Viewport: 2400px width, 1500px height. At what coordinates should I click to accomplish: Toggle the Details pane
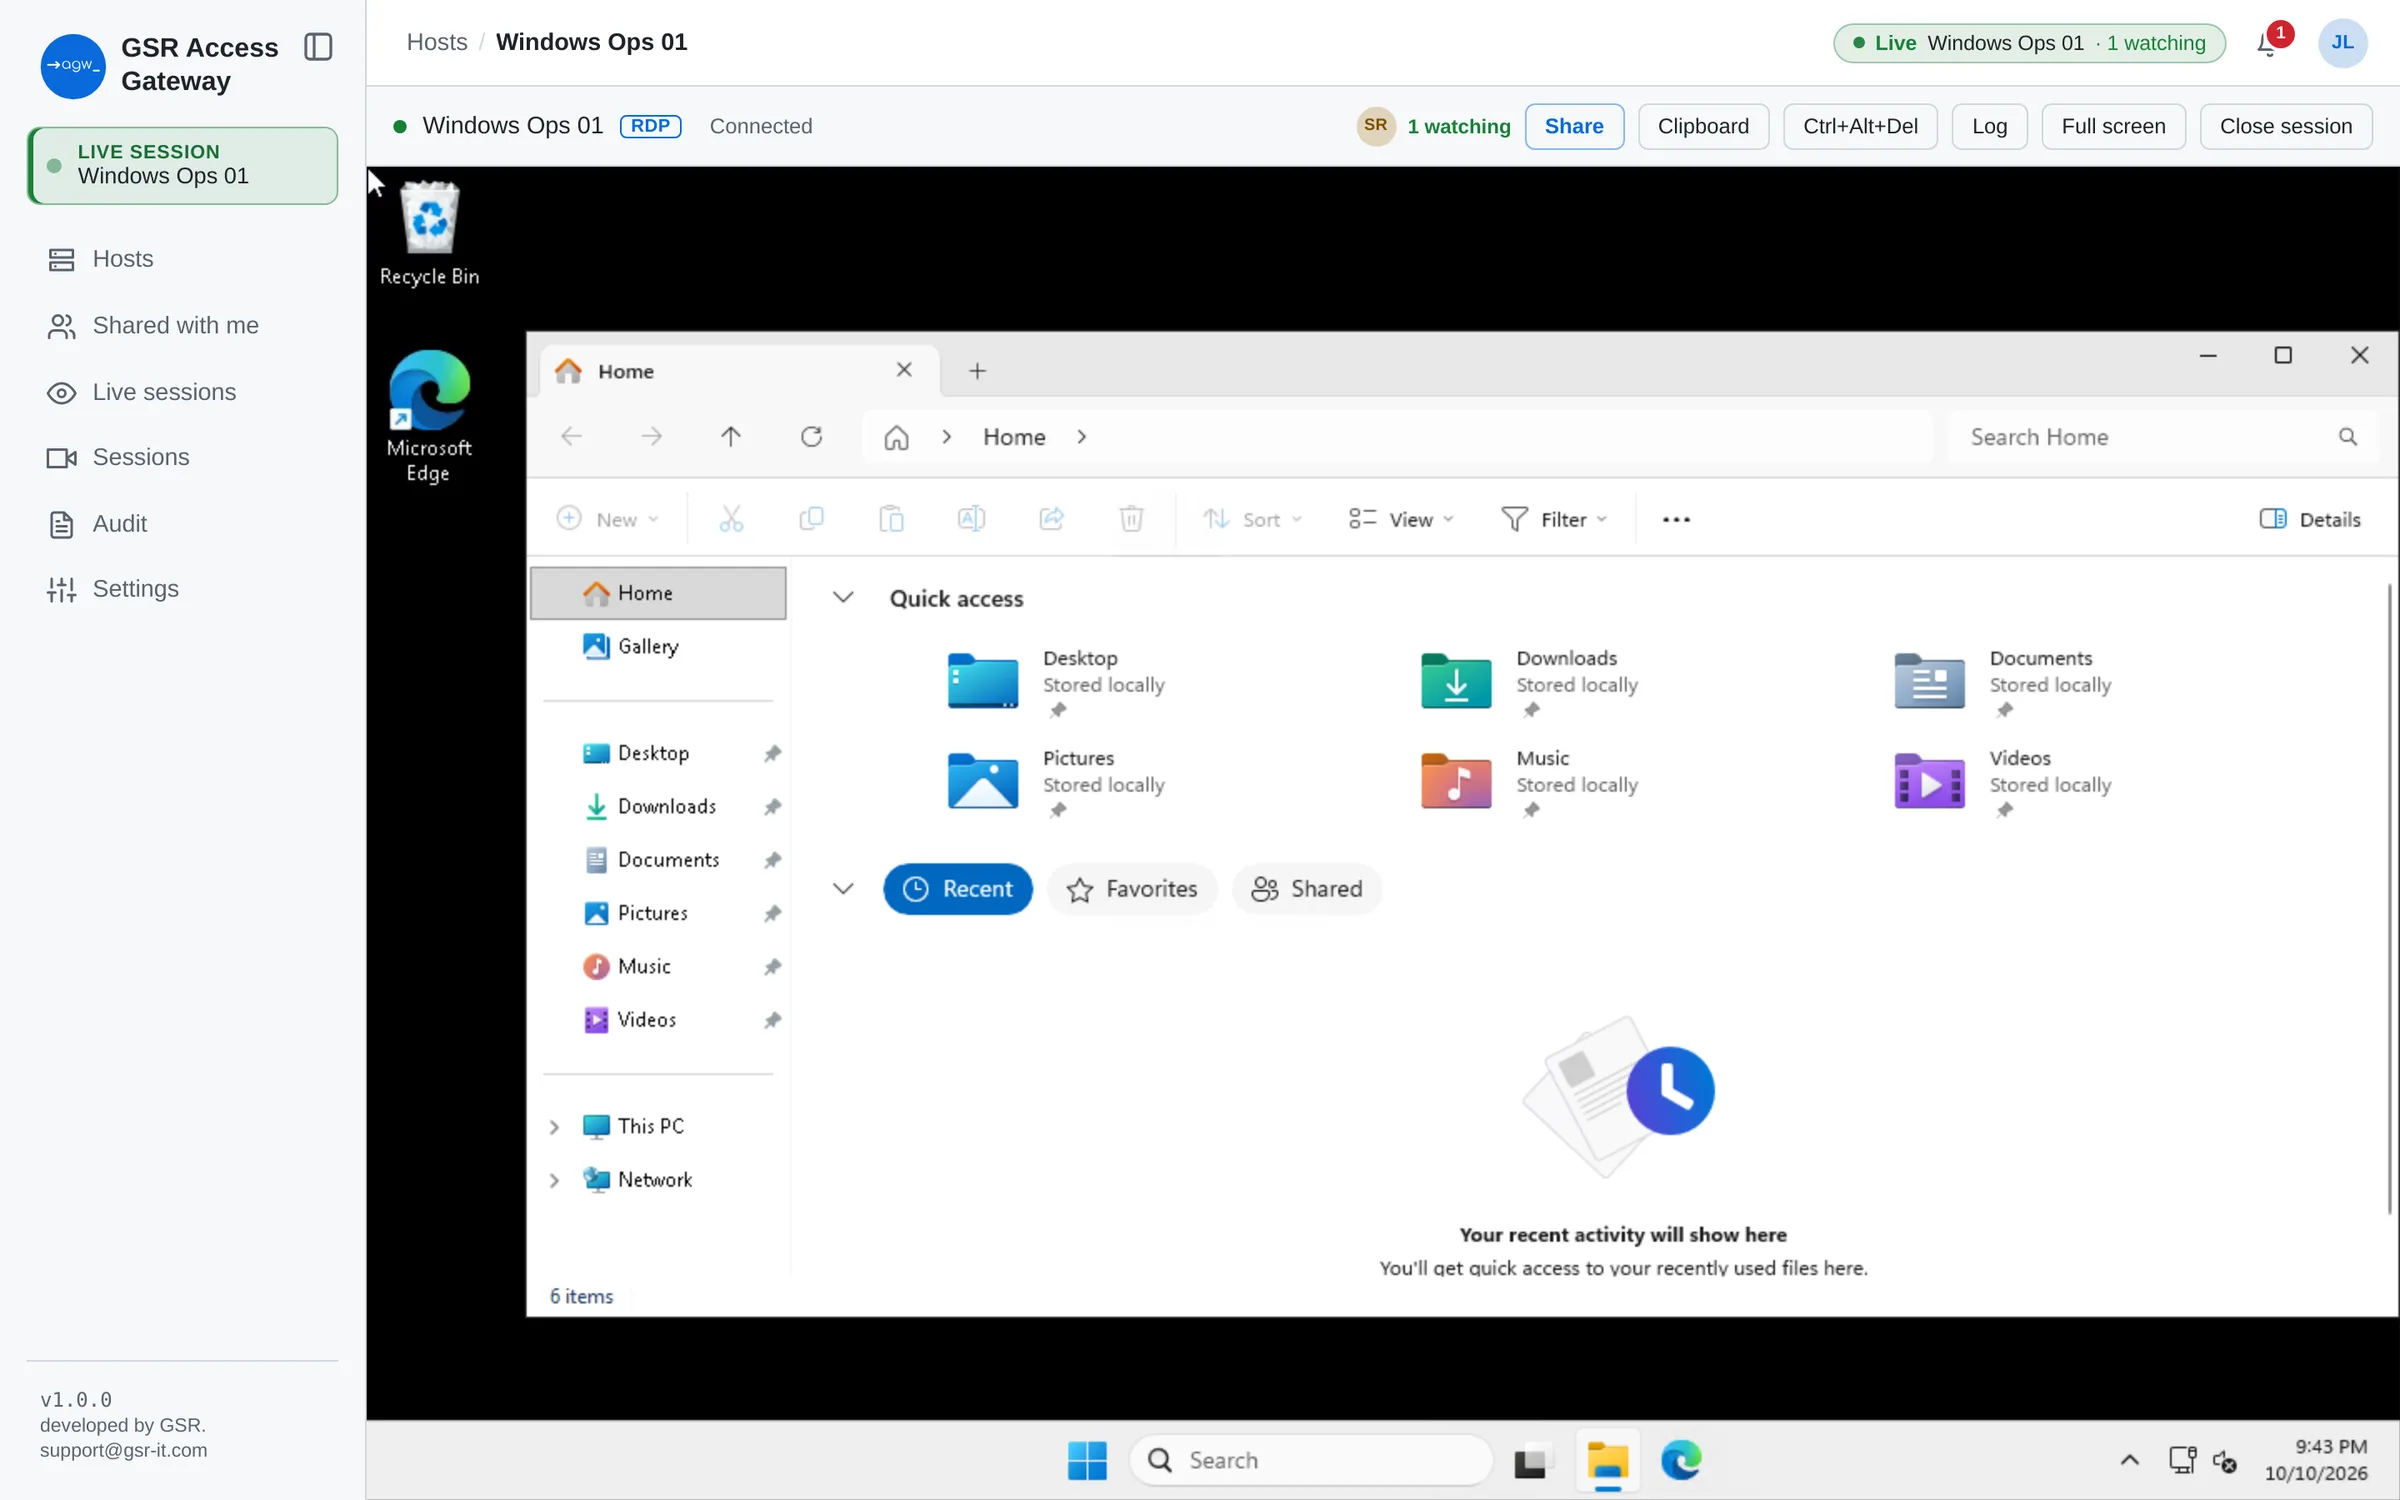click(2310, 519)
